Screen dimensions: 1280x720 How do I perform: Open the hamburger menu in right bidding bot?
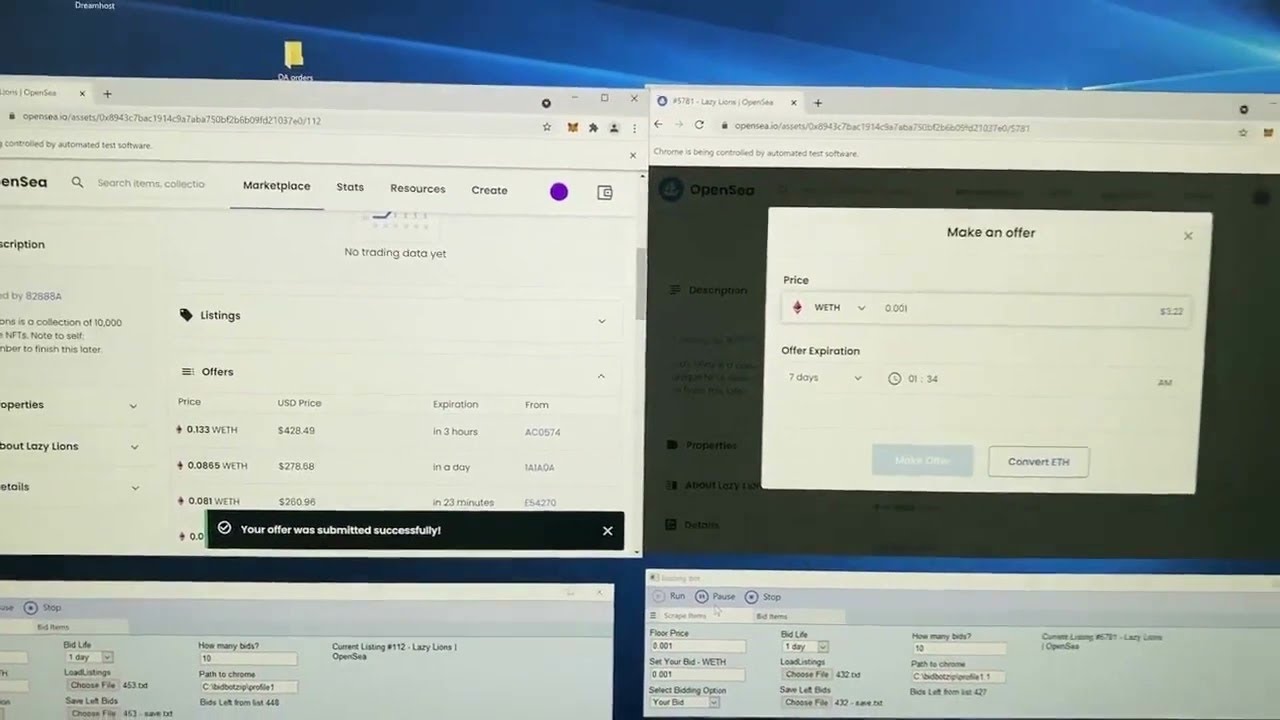653,616
